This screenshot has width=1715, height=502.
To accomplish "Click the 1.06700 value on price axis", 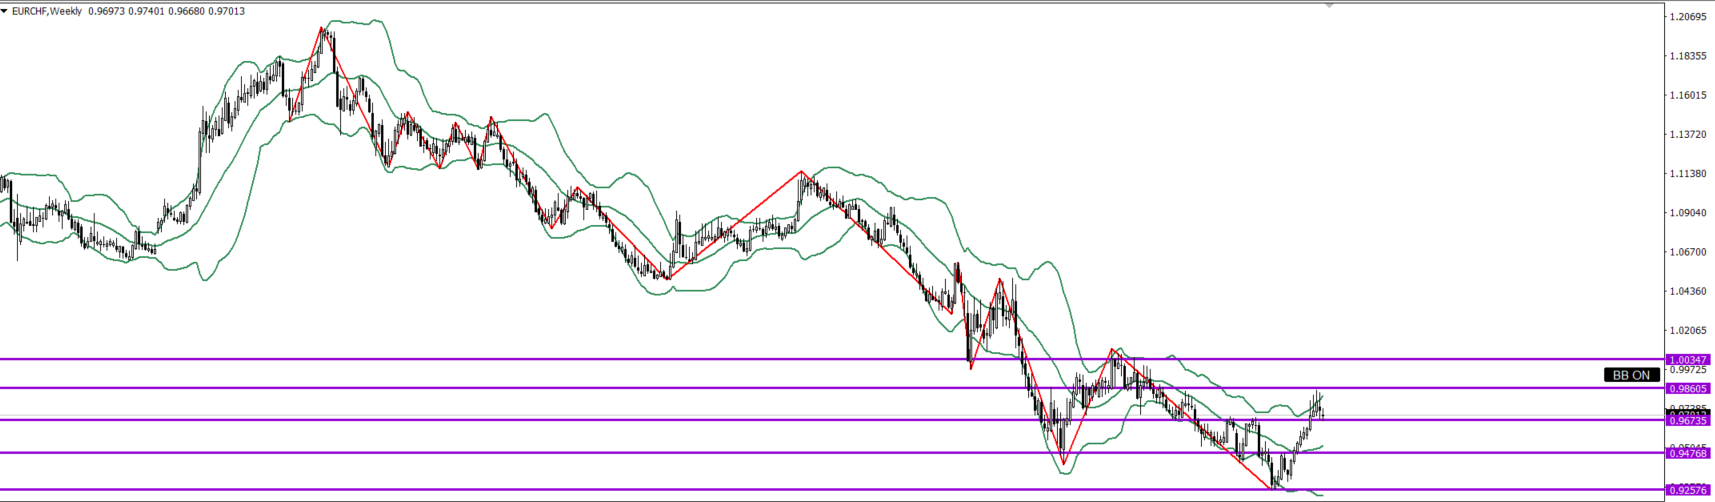I will [1688, 252].
